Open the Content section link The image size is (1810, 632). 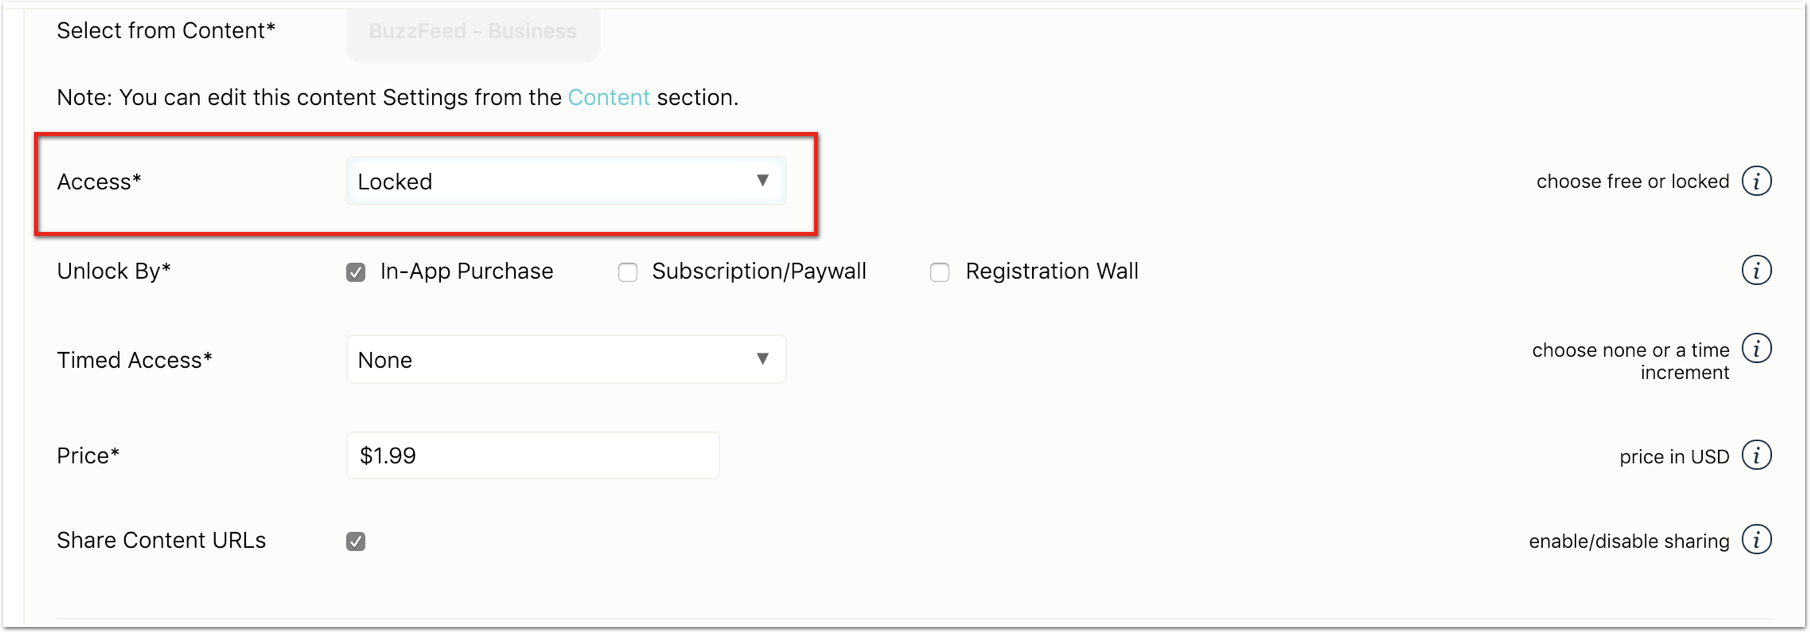pos(609,97)
